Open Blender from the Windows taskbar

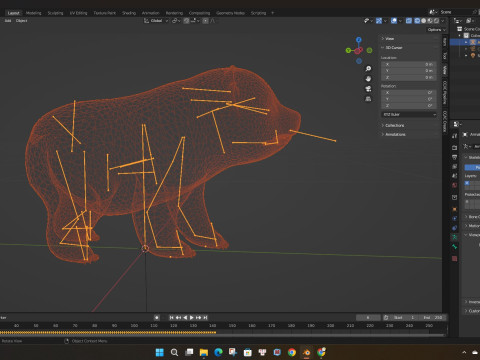(x=306, y=352)
